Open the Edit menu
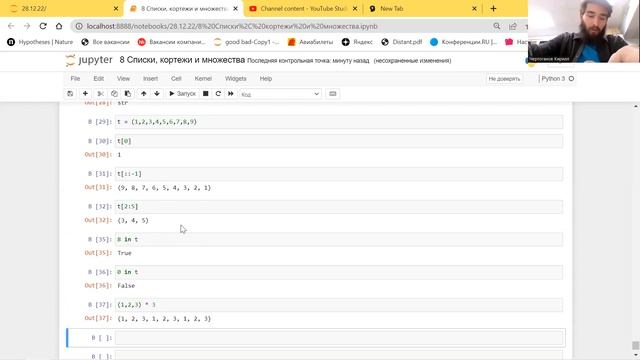Screen dimensions: 640x360 99,79
